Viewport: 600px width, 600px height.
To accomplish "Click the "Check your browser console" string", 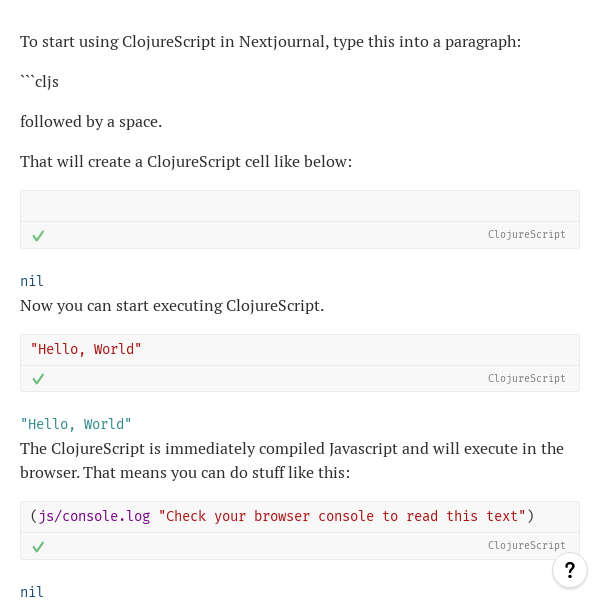I will pyautogui.click(x=342, y=516).
